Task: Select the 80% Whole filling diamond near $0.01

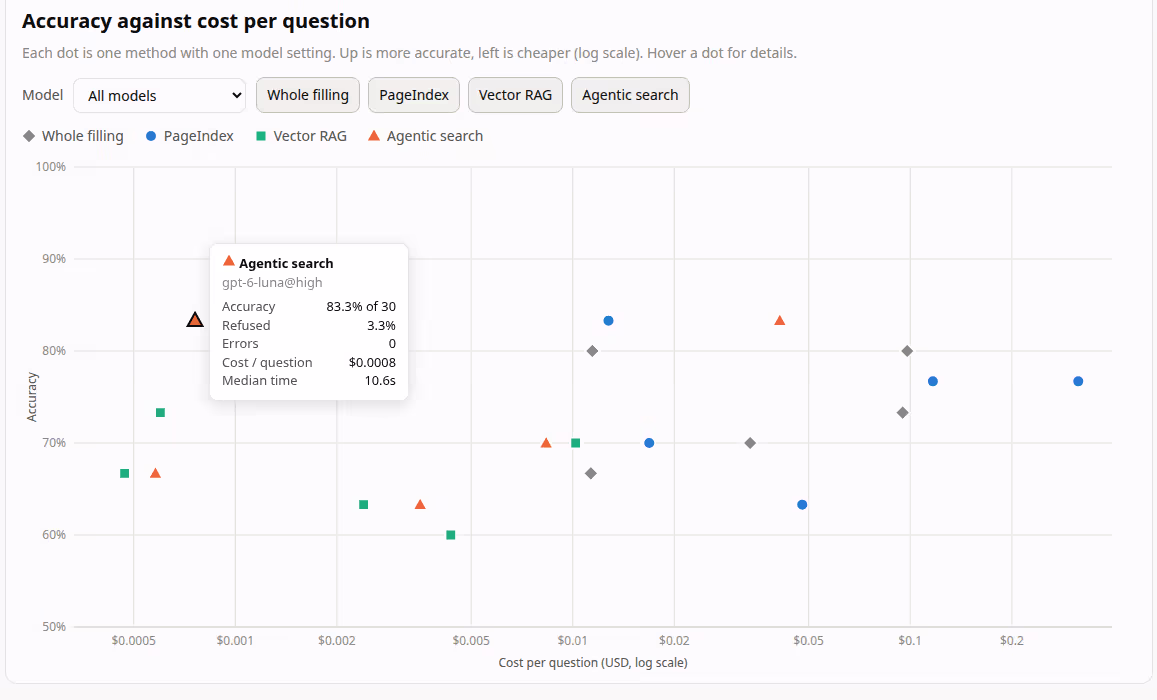Action: 593,351
